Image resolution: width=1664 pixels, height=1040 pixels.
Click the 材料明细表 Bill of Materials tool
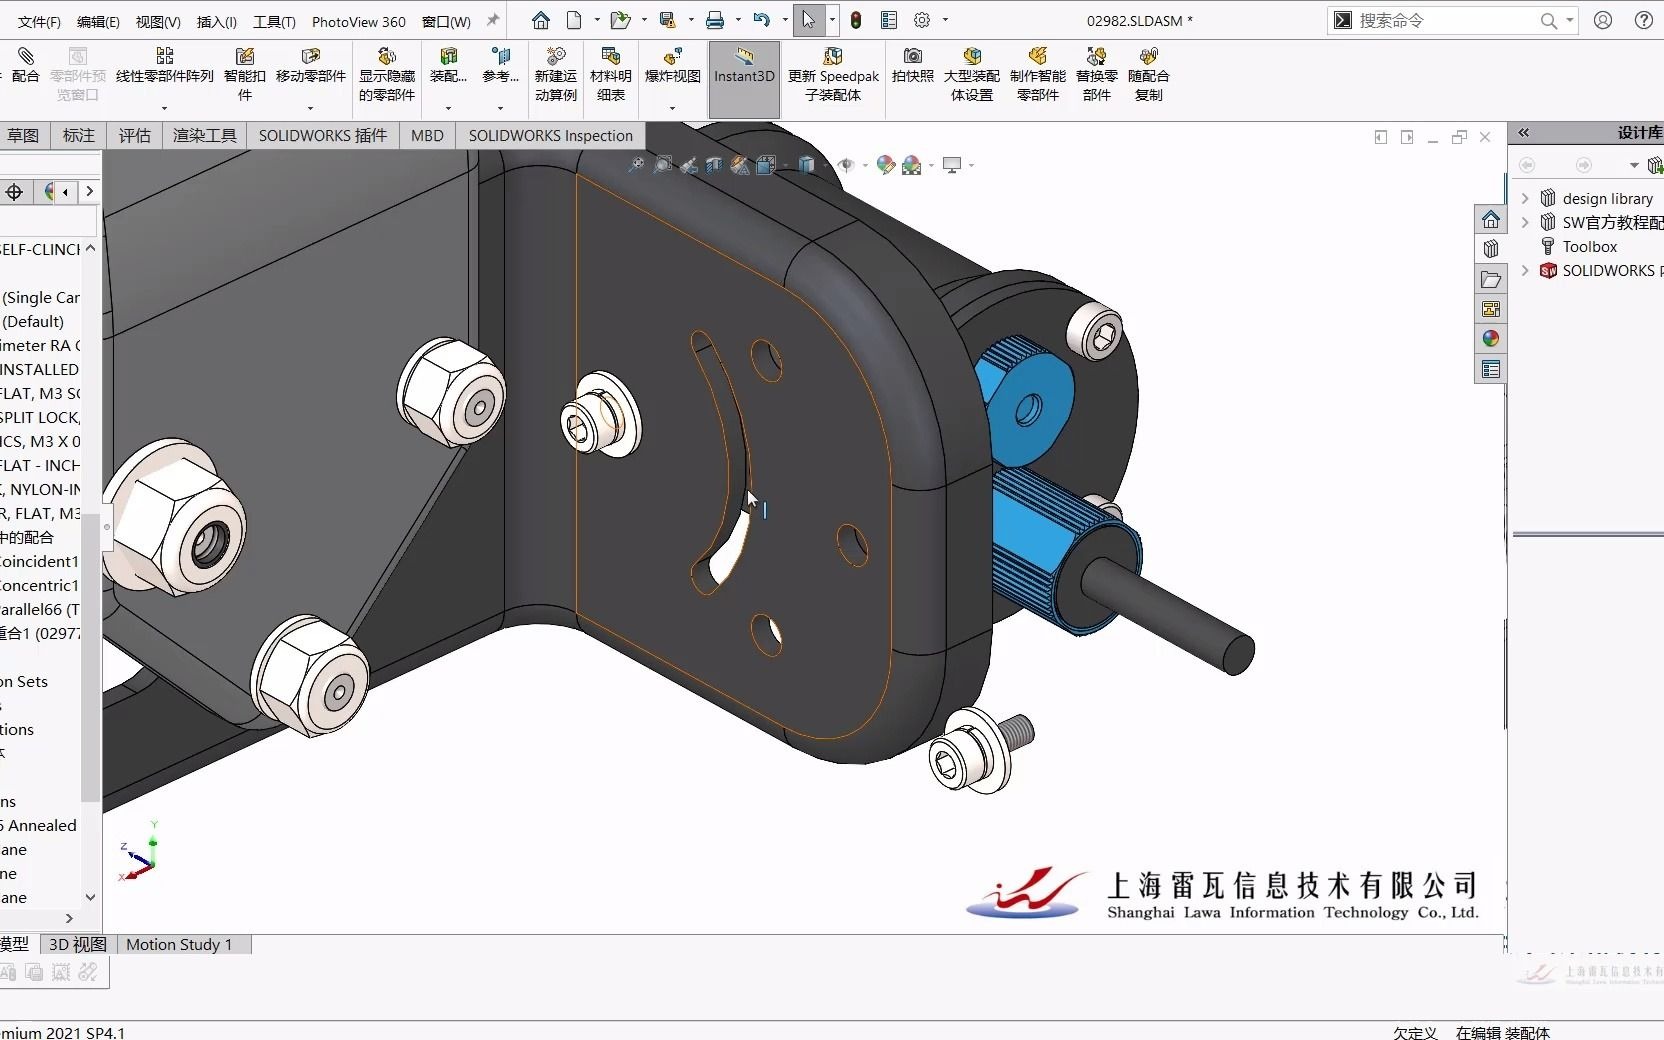click(611, 75)
